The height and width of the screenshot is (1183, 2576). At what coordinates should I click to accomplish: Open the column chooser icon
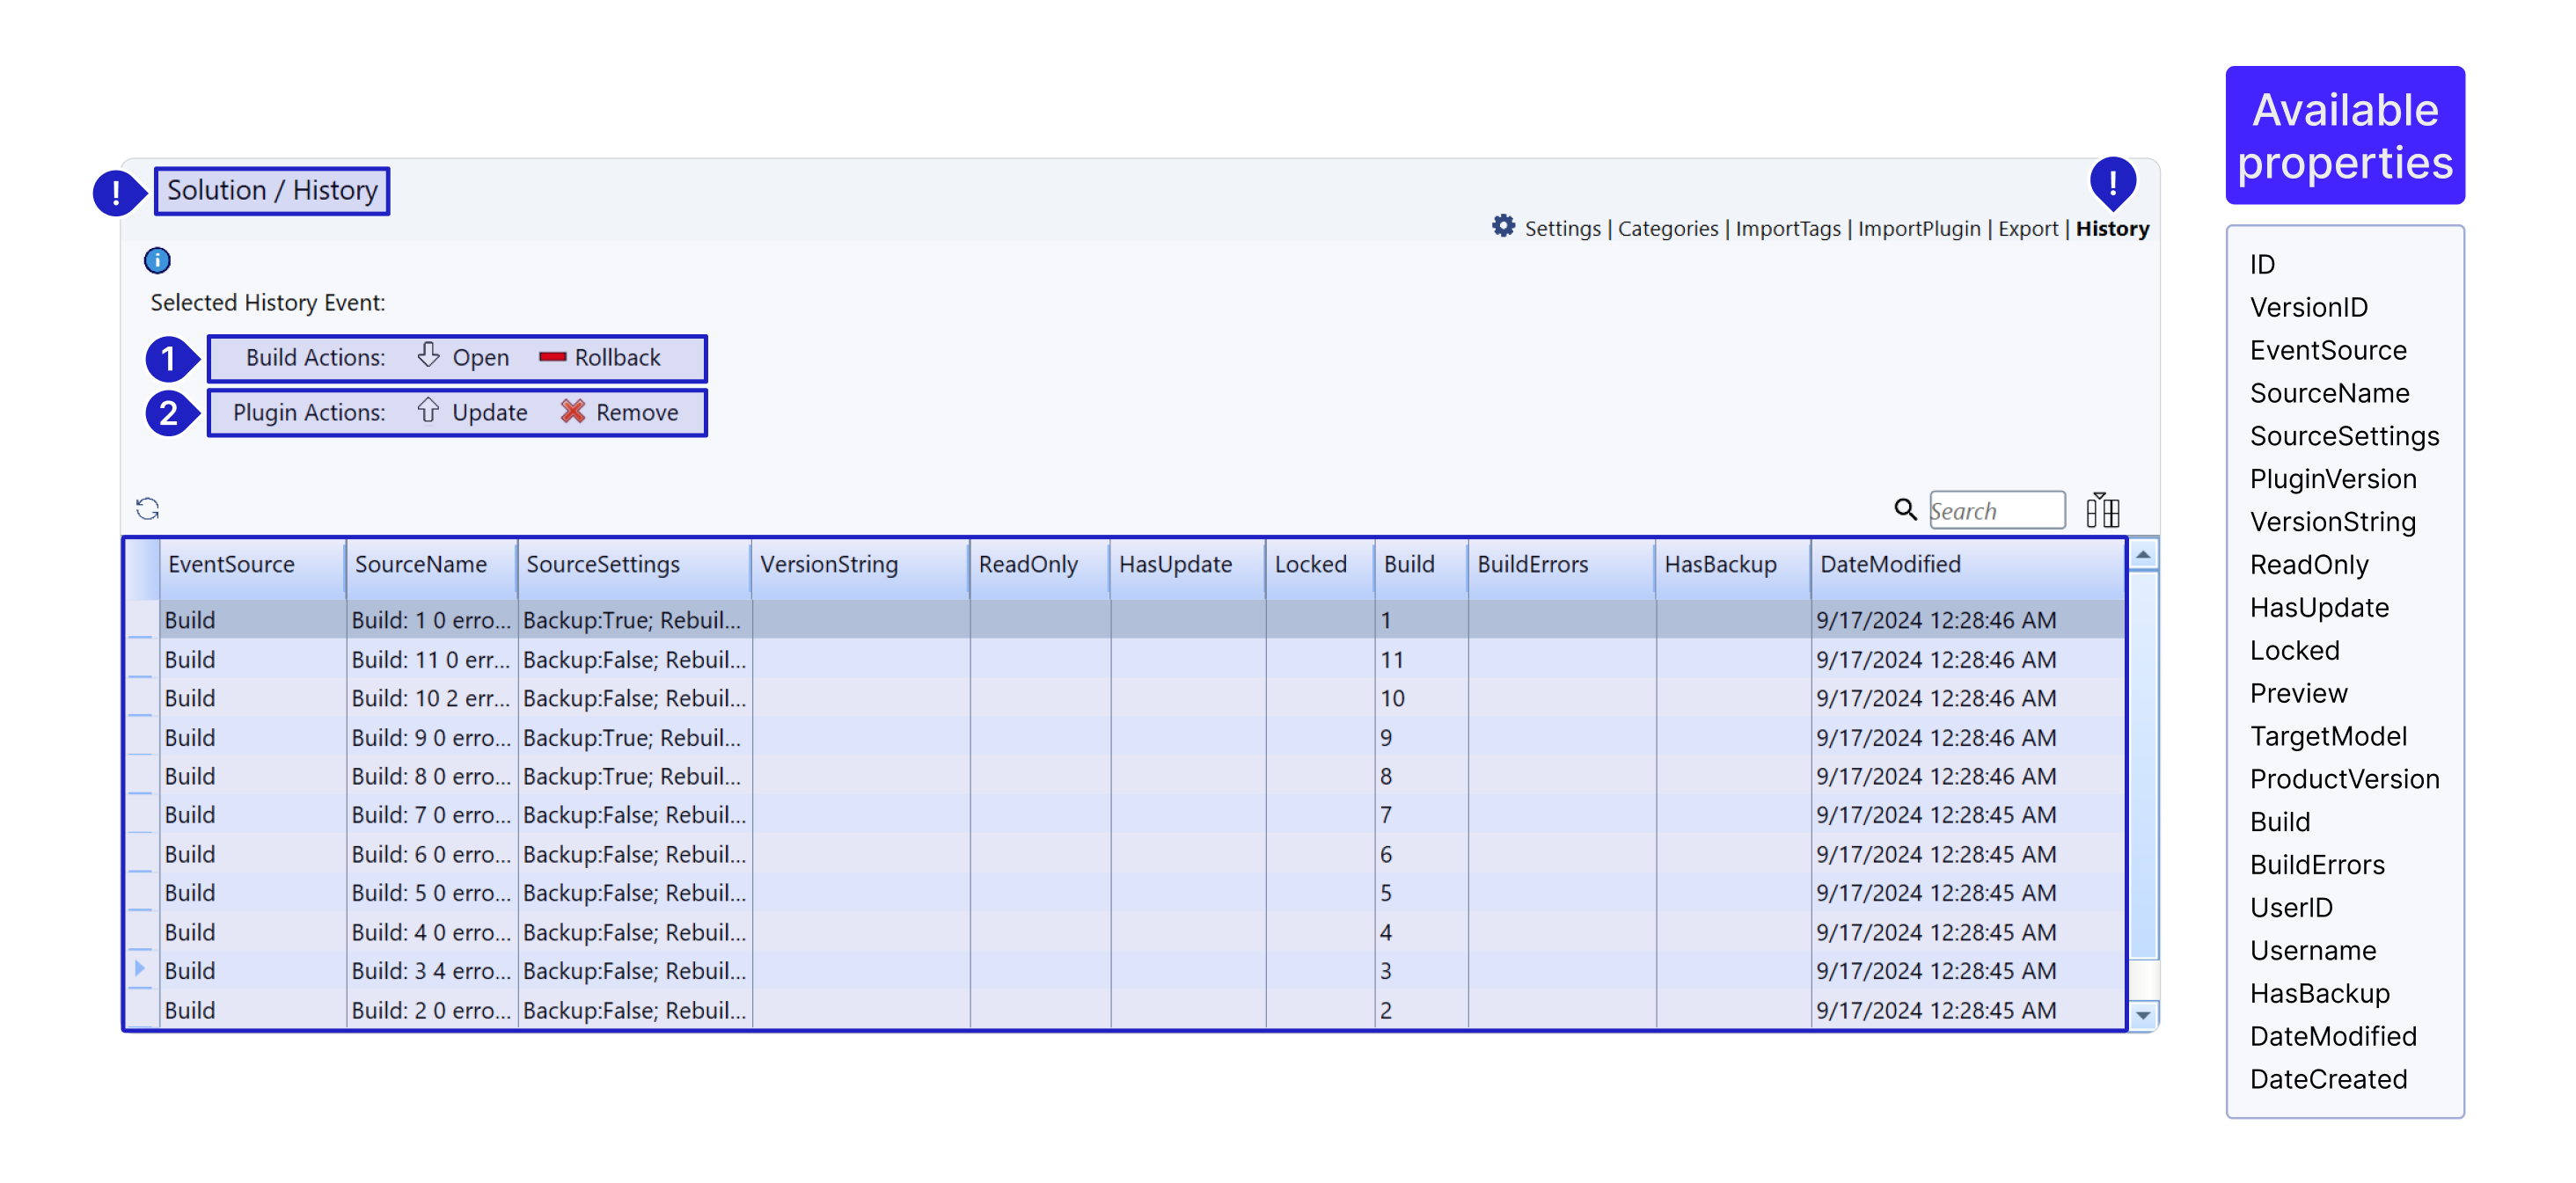point(2102,510)
